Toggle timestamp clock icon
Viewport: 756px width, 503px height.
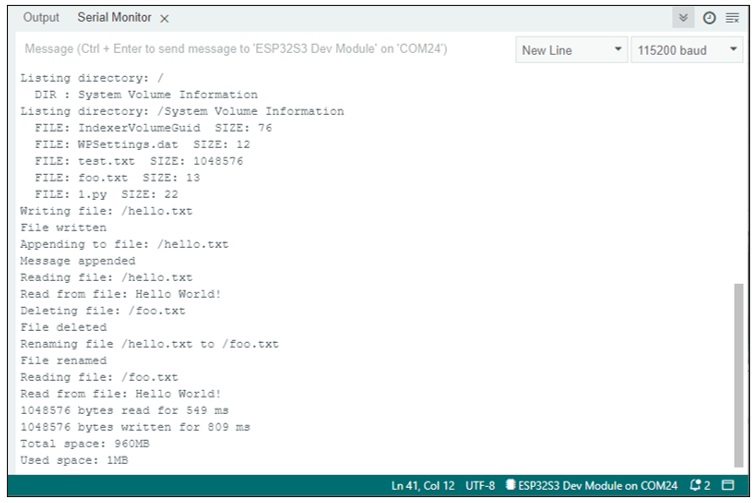(x=709, y=18)
